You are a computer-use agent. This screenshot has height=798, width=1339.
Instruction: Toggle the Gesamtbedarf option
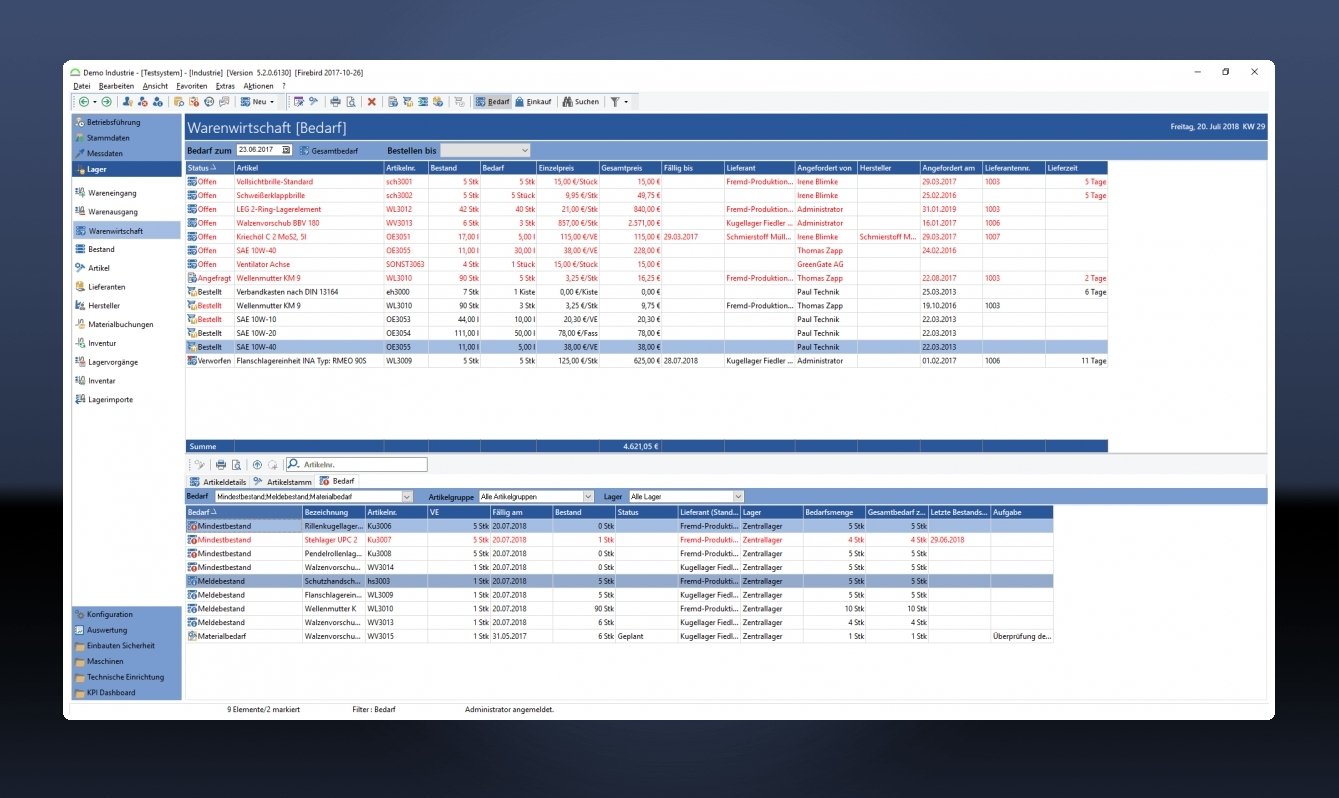tap(325, 150)
